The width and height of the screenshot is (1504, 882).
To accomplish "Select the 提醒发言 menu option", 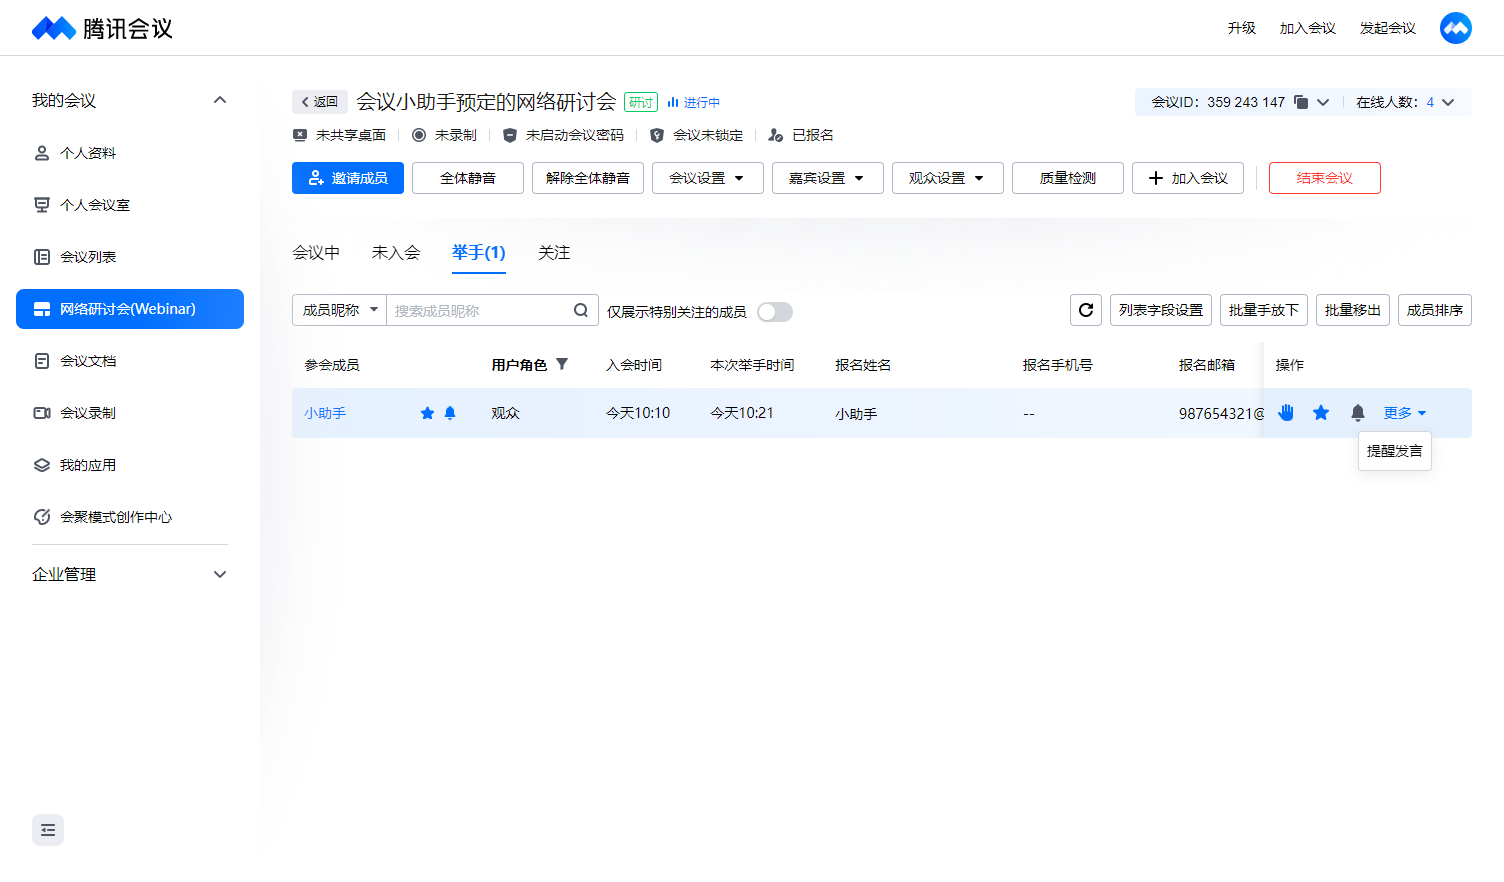I will (x=1395, y=451).
